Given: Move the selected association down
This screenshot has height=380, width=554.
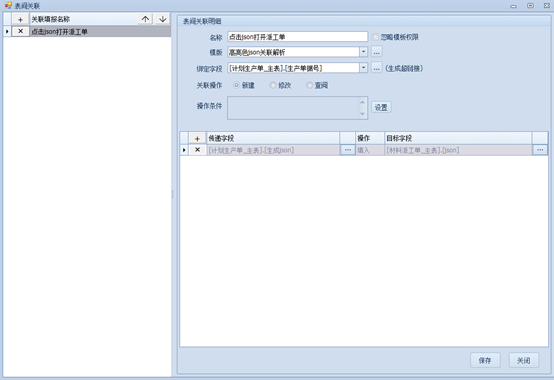Looking at the screenshot, I should pyautogui.click(x=163, y=19).
